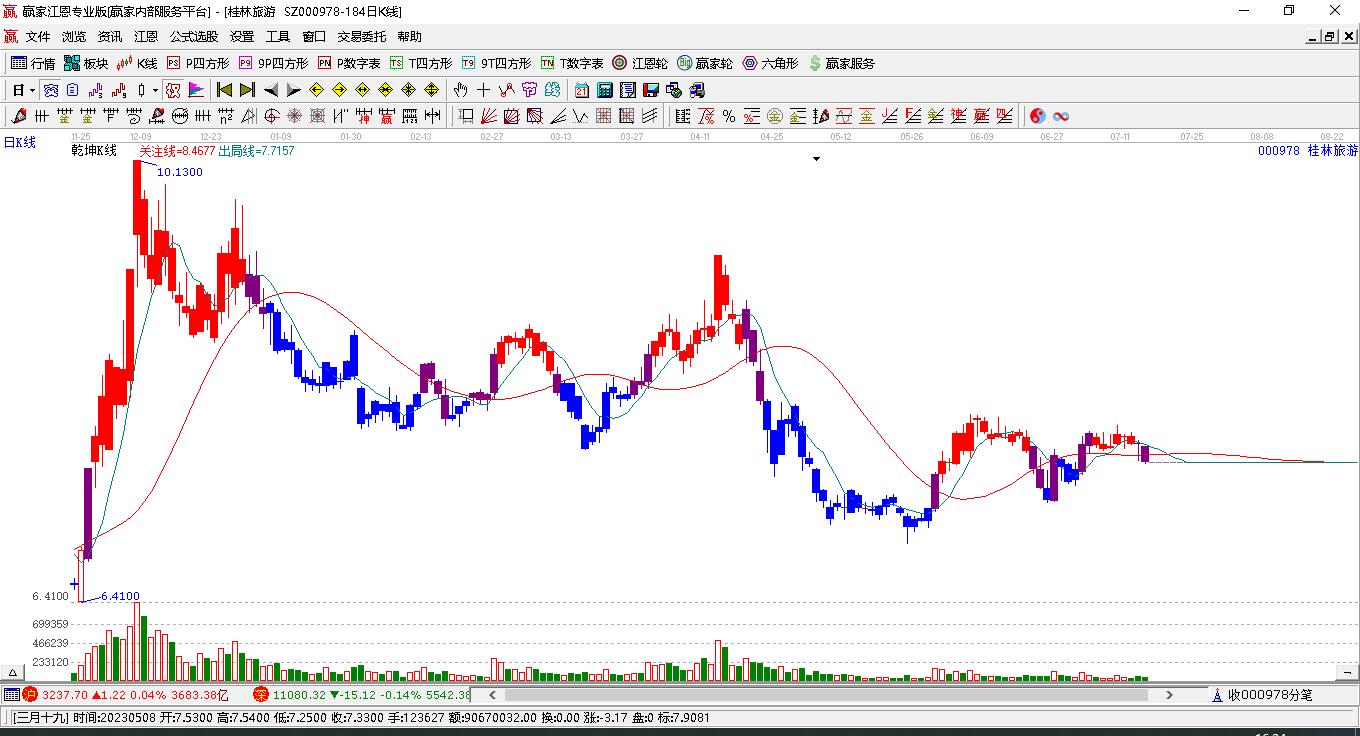1360x736 pixels.
Task: Collapse the volume panel with the up triangle
Action: (14, 672)
